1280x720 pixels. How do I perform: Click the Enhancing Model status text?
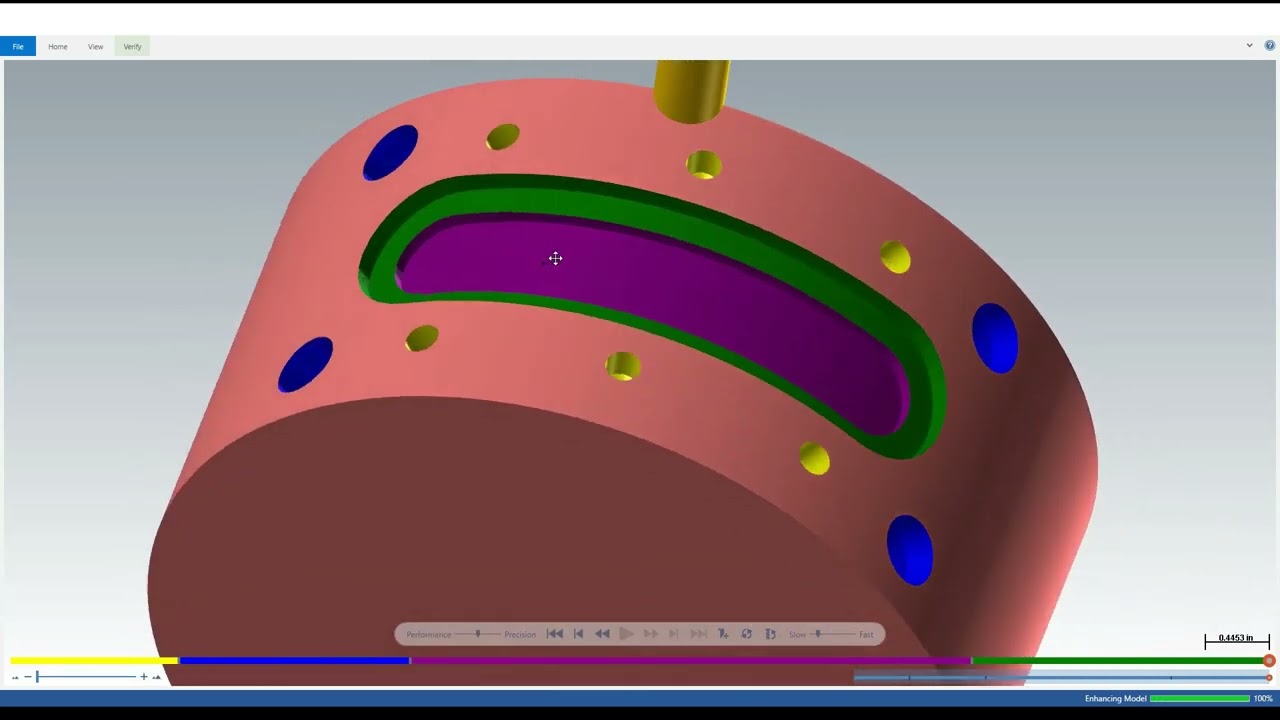(x=1115, y=698)
